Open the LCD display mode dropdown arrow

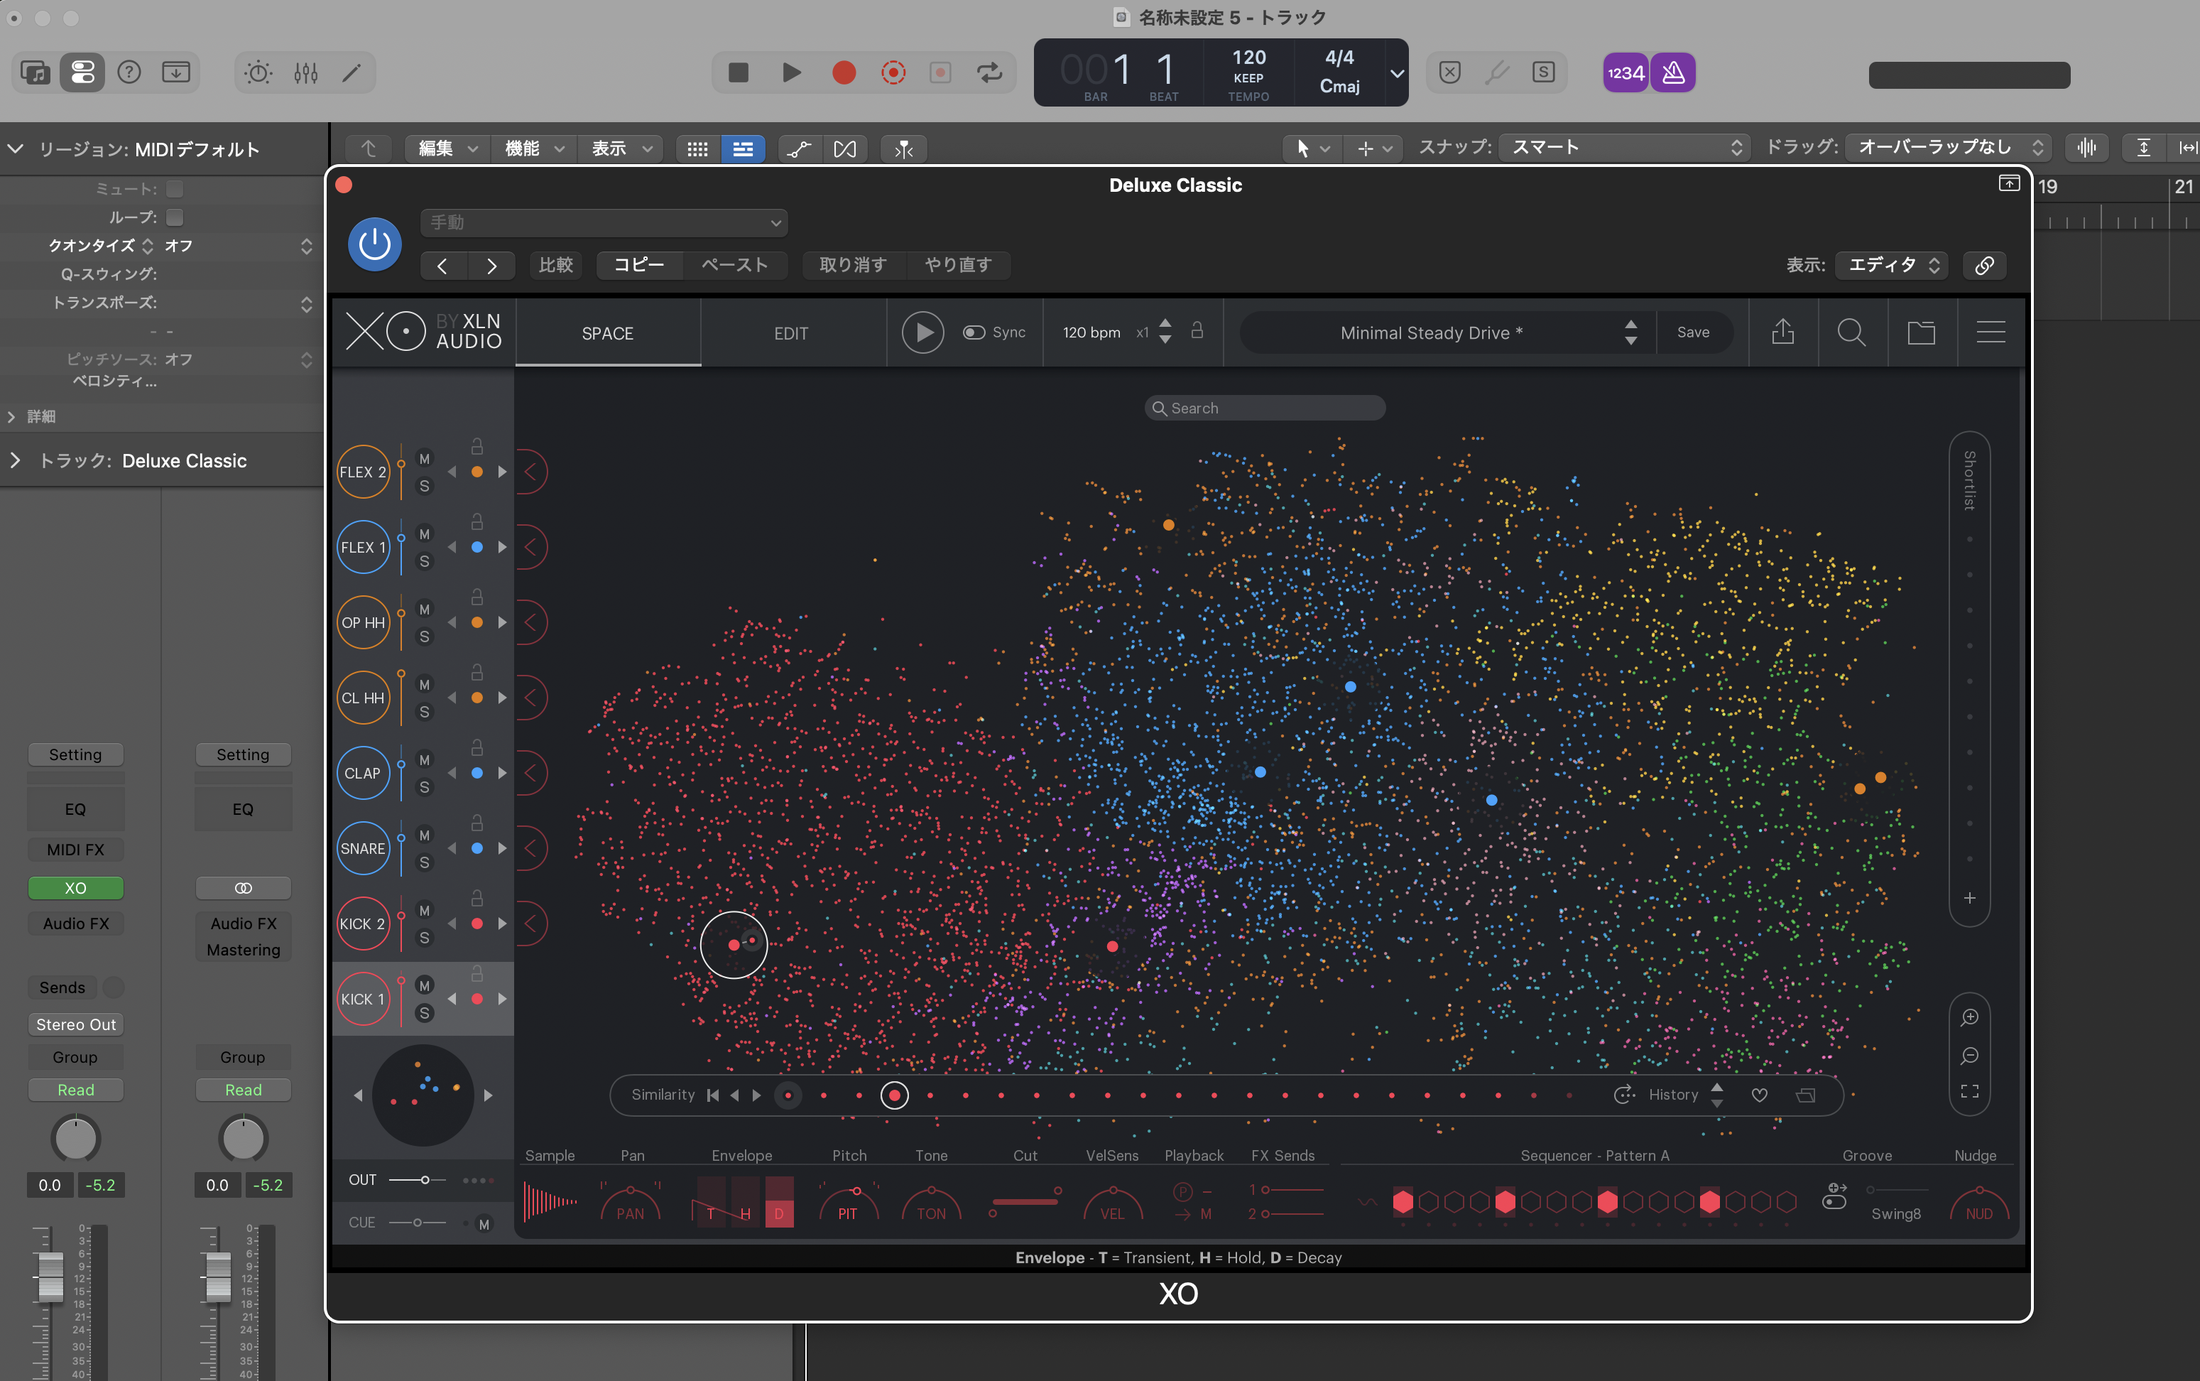coord(1397,73)
